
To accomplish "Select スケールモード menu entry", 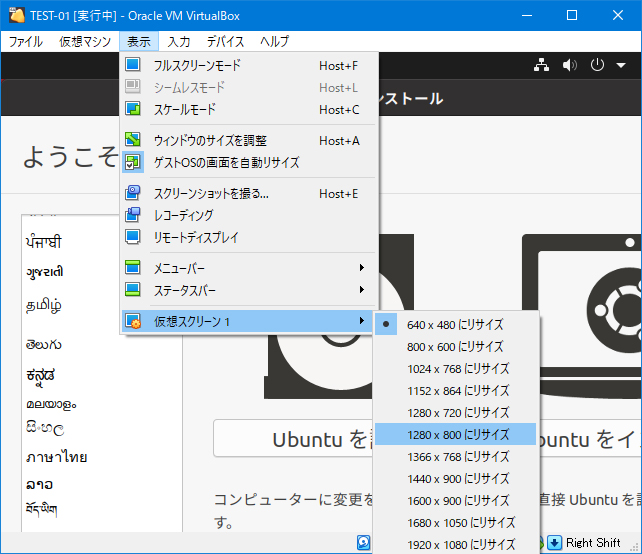I will tap(249, 109).
